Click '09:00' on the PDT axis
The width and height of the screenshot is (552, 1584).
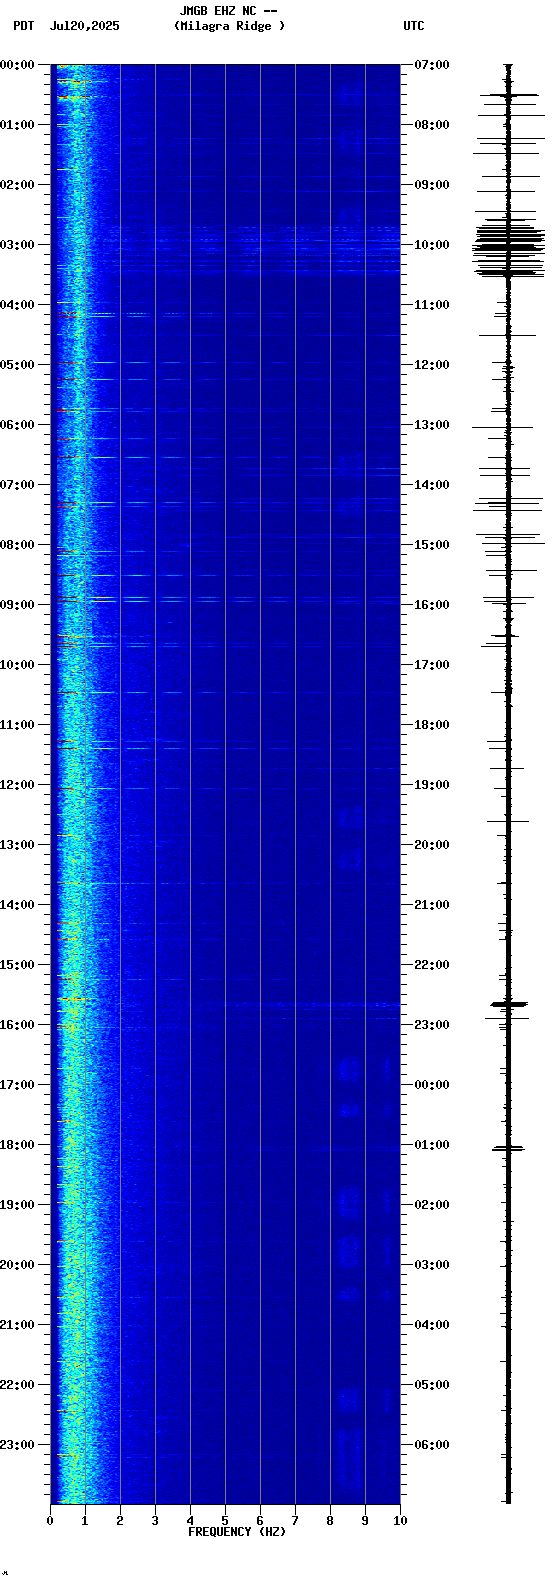pos(17,605)
